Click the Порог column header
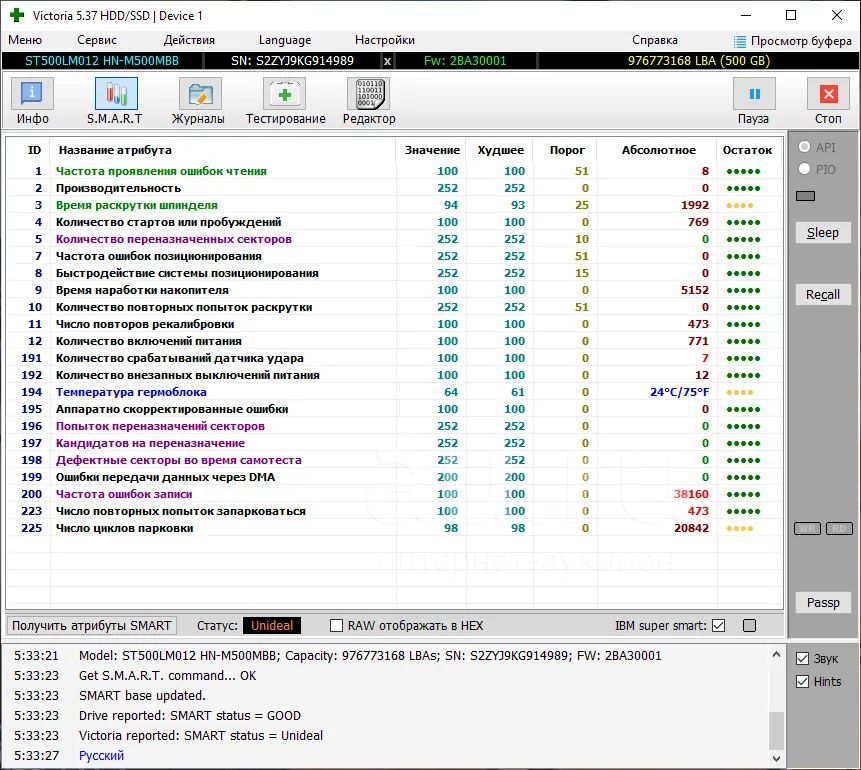The width and height of the screenshot is (861, 770). pos(567,150)
